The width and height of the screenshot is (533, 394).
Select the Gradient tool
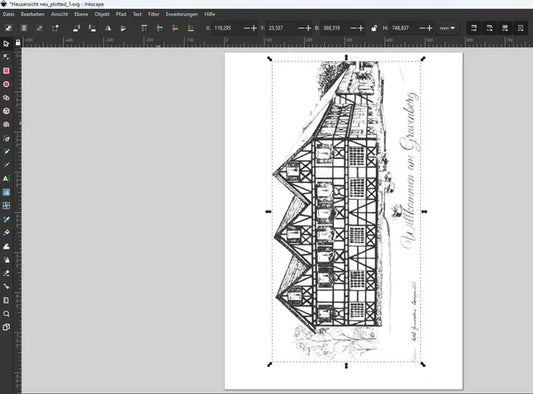point(6,192)
